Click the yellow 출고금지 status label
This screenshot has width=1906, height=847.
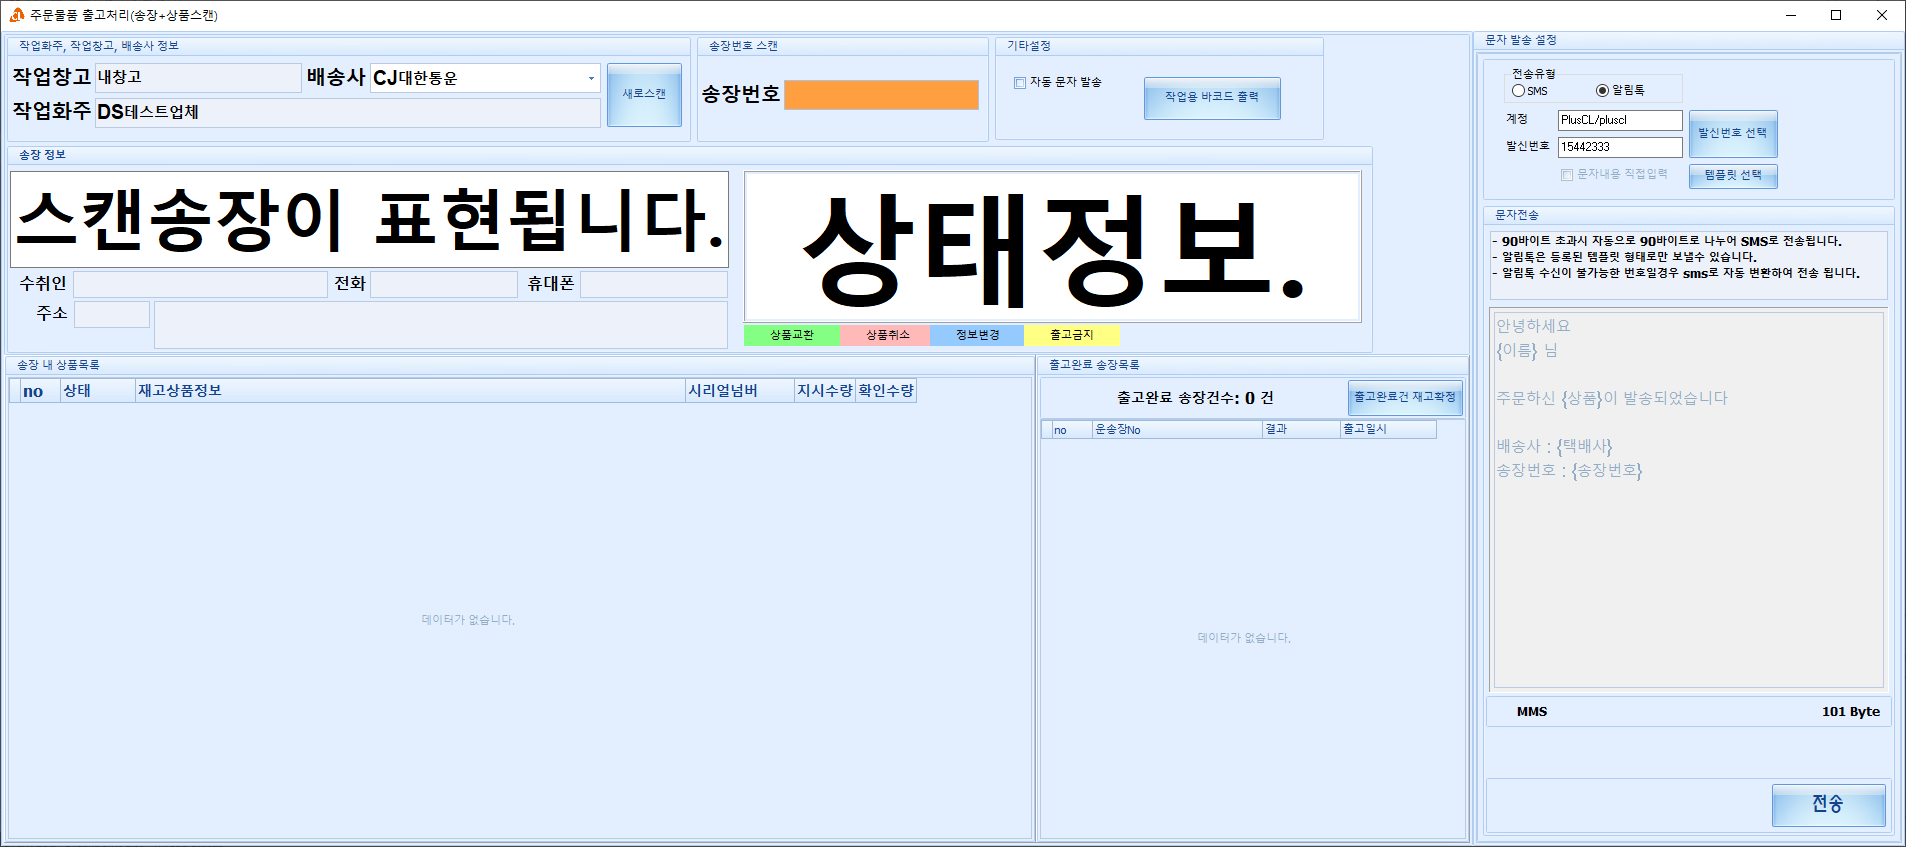tap(1071, 335)
